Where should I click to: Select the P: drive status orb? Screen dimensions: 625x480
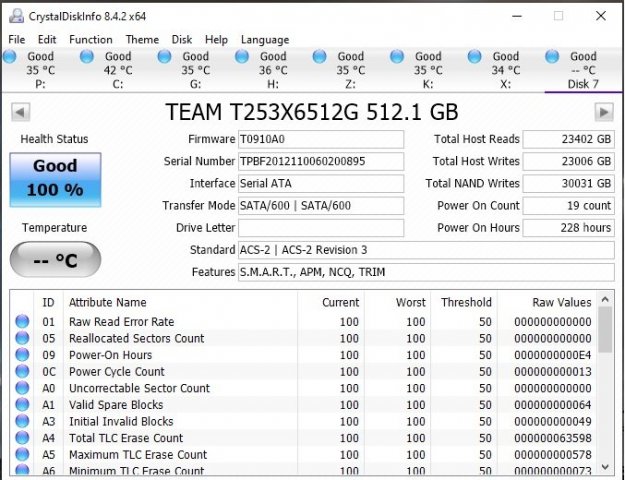pos(10,58)
